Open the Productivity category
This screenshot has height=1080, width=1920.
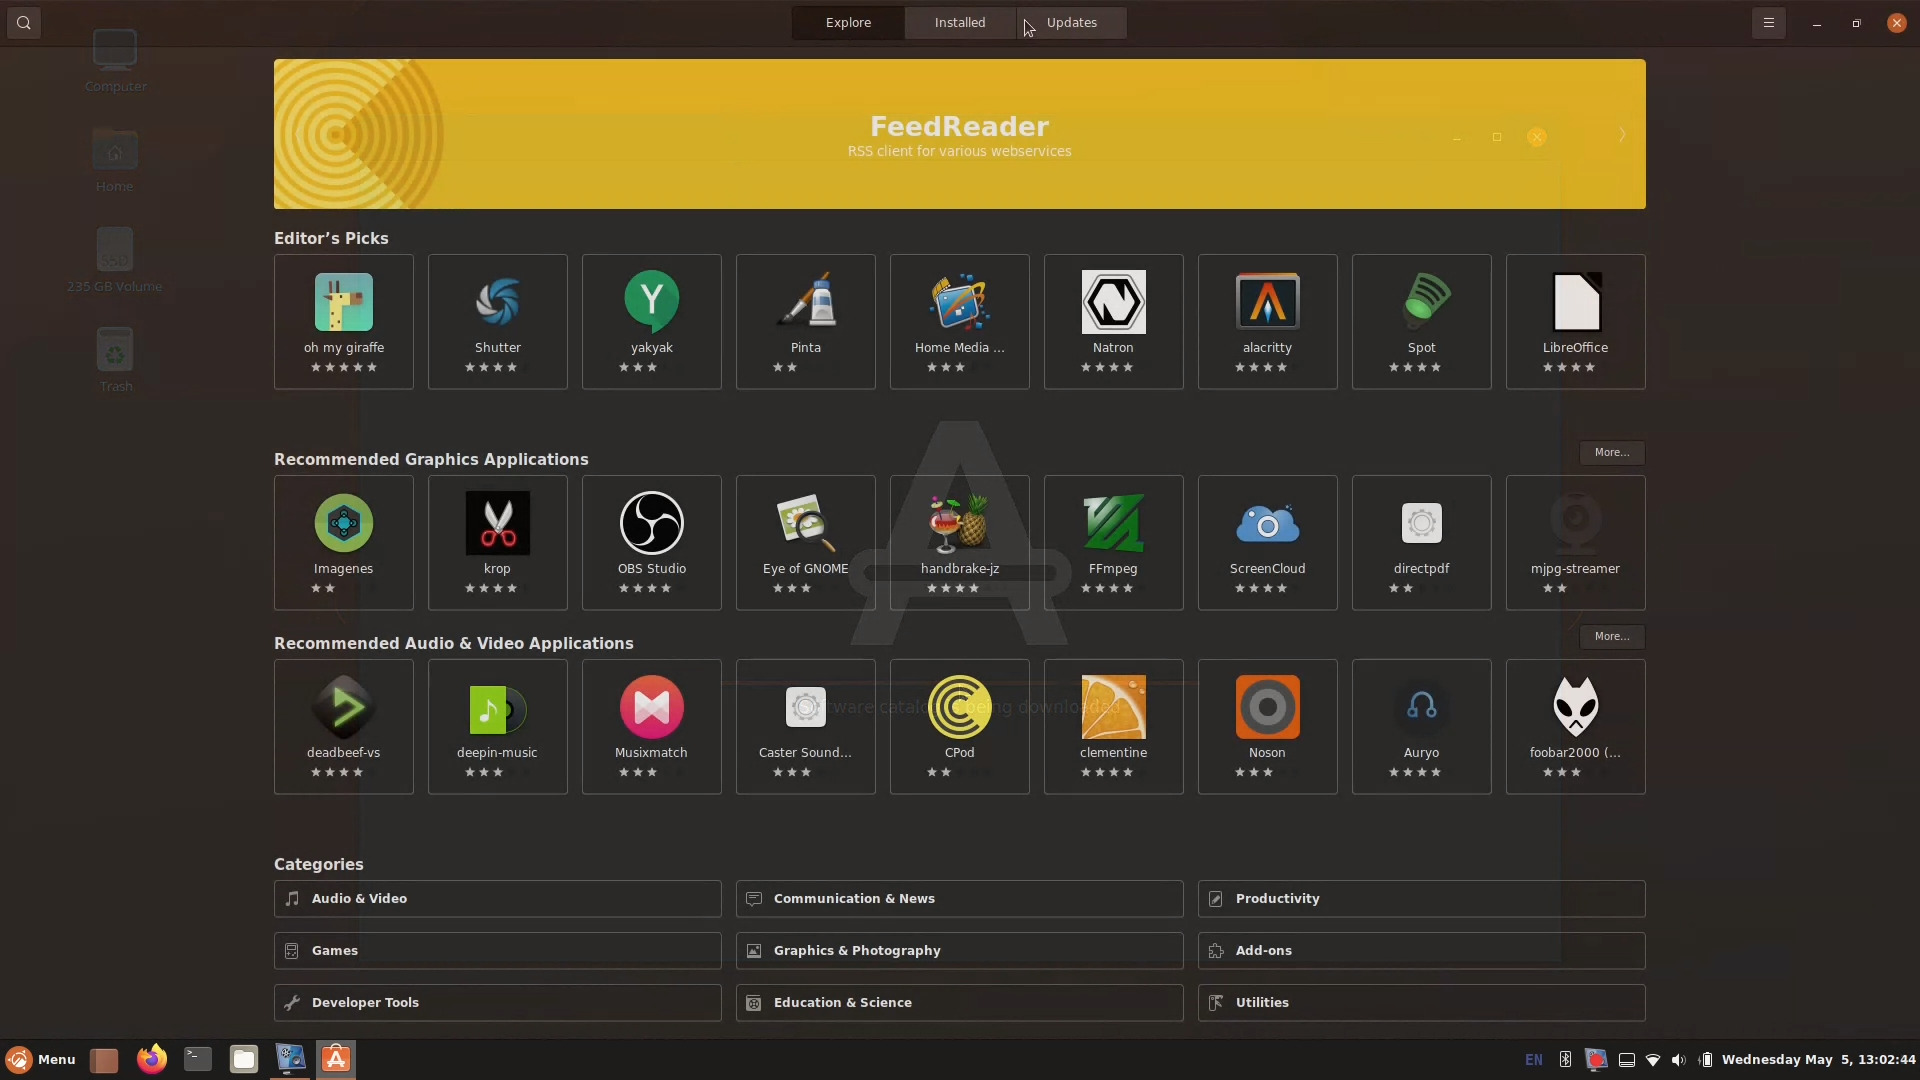click(1420, 898)
